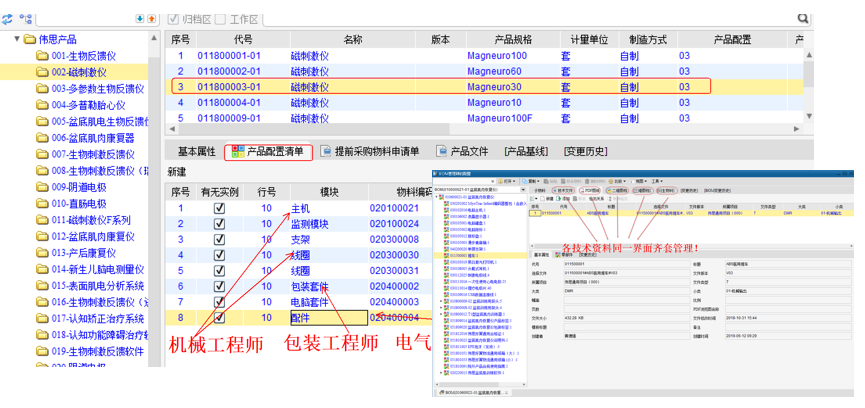
Task: Select product row 011800004-01
Action: [x=229, y=102]
